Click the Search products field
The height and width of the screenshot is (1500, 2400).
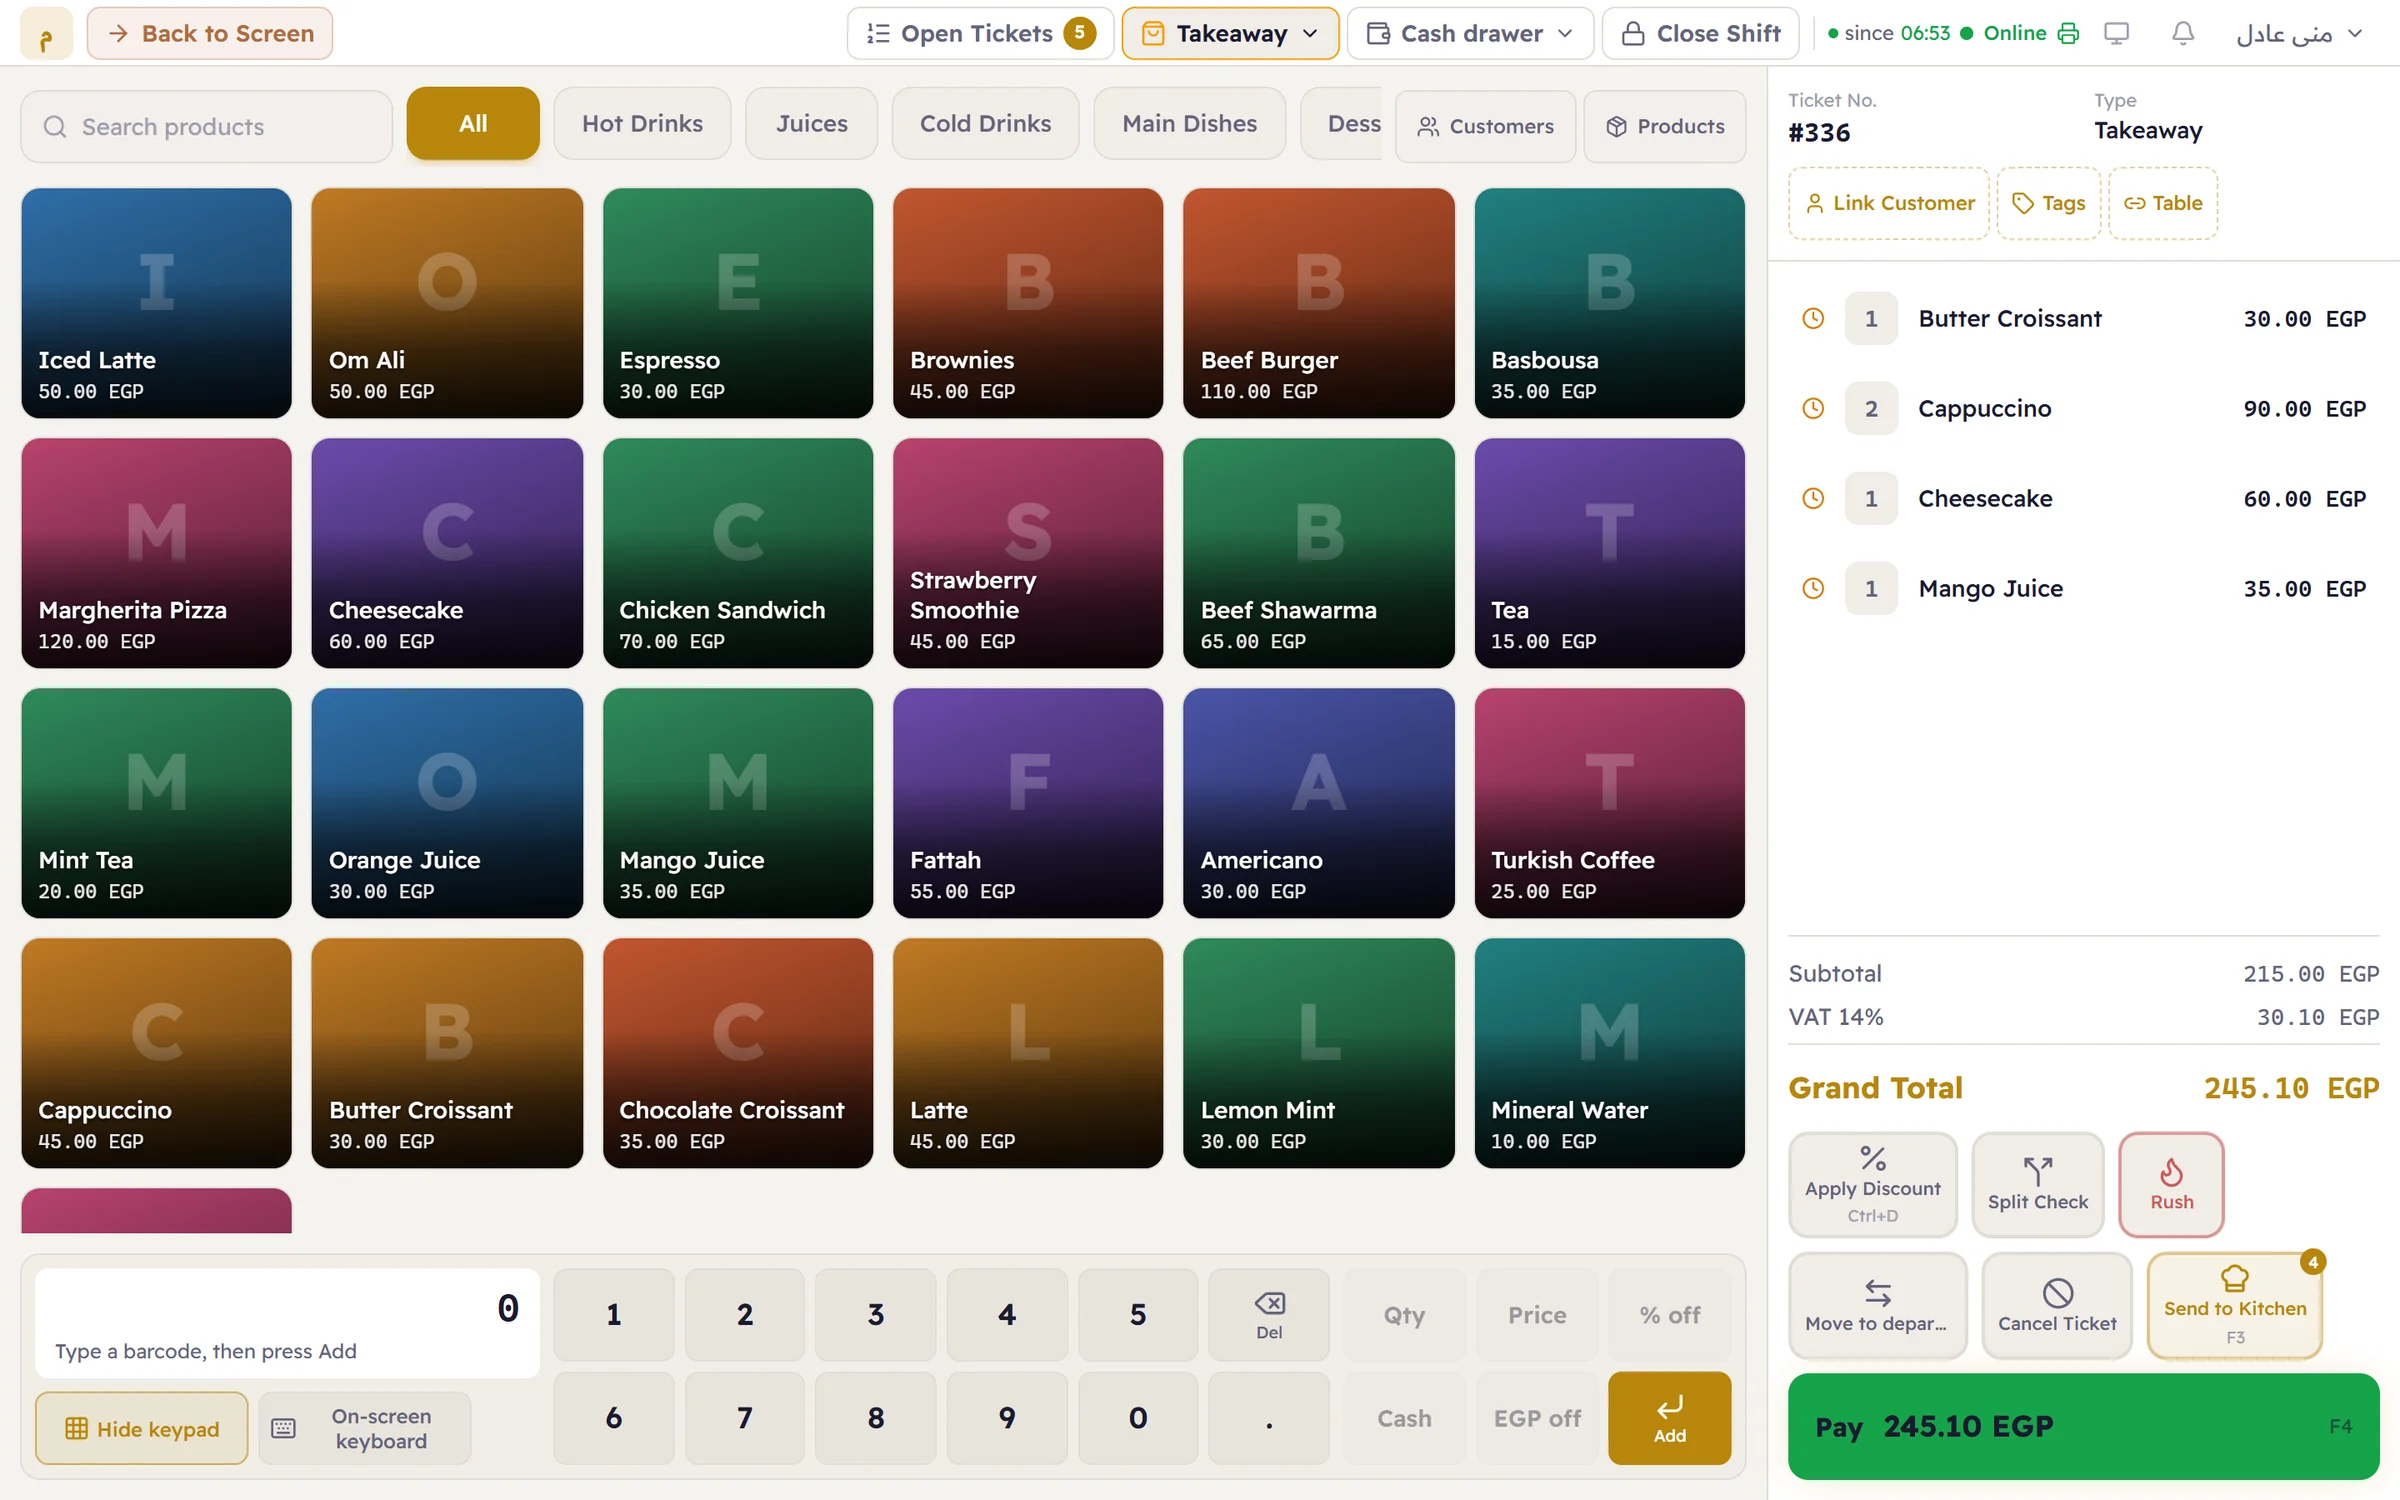point(206,127)
